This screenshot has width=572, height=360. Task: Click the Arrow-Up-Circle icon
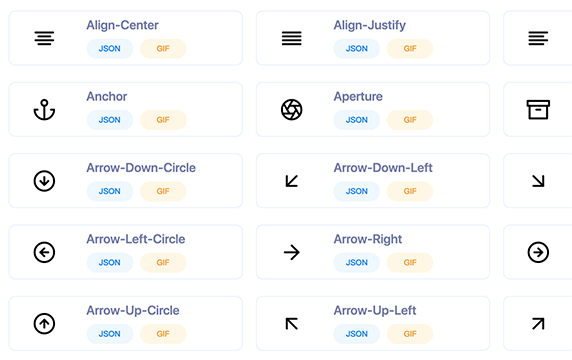coord(44,324)
